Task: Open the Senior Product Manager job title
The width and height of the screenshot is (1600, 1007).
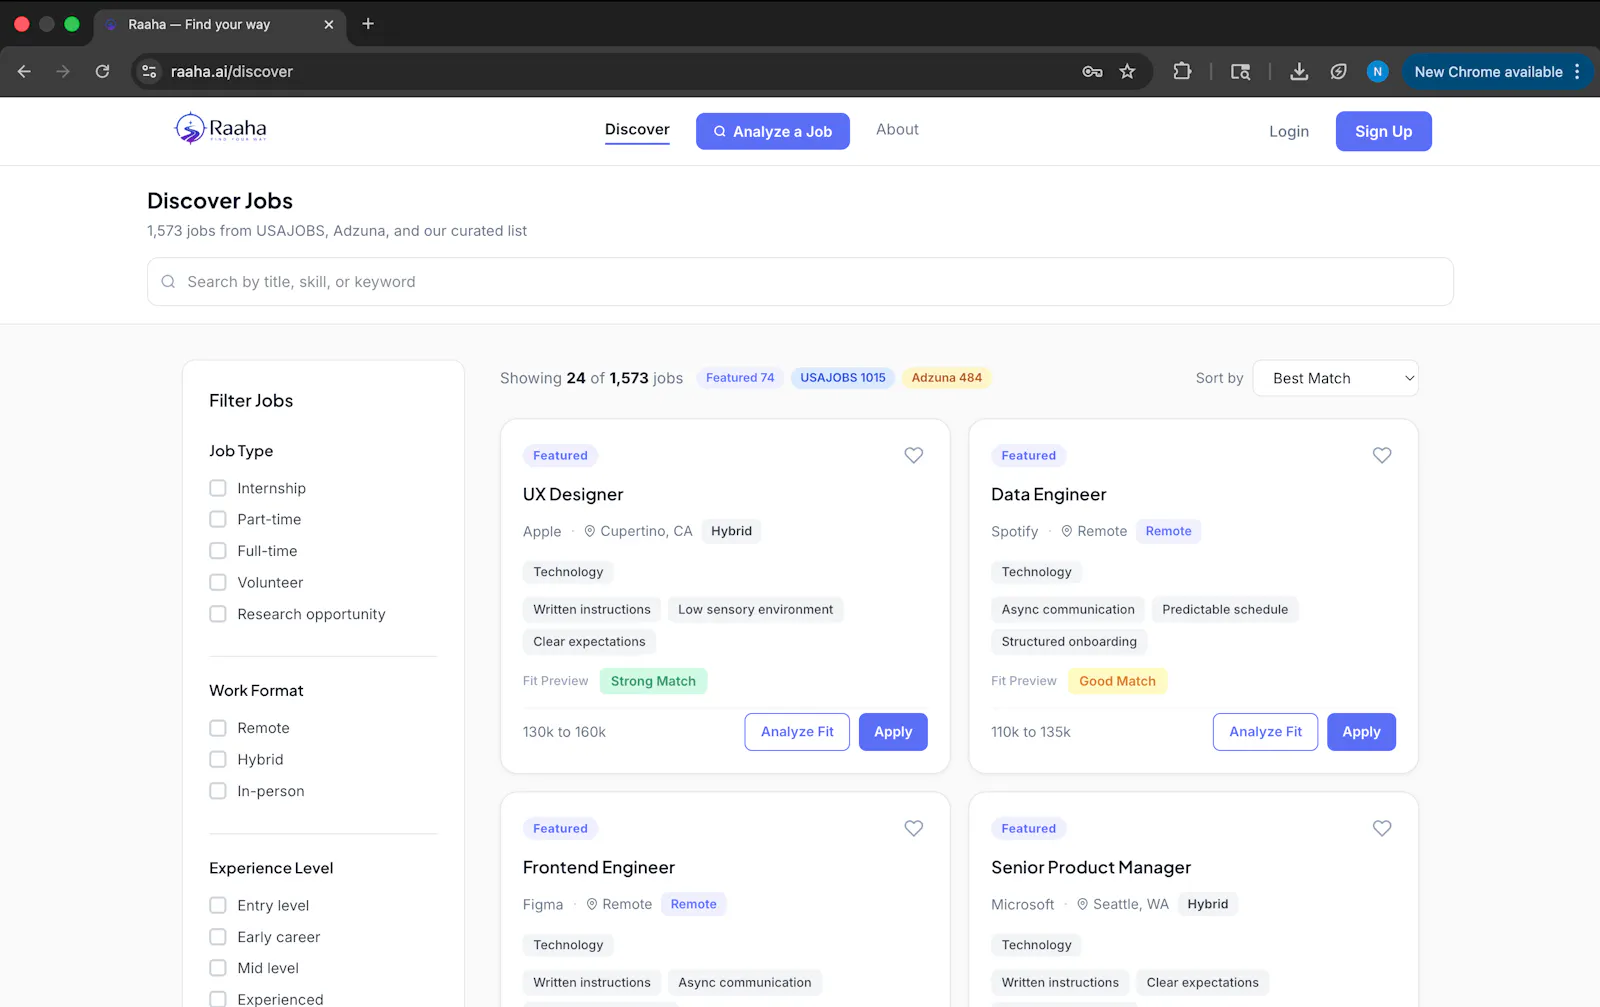Action: 1091,867
